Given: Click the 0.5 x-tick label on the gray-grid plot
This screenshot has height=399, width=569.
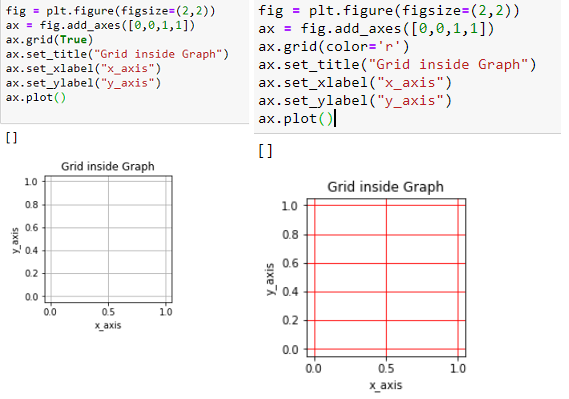Looking at the screenshot, I should (108, 312).
